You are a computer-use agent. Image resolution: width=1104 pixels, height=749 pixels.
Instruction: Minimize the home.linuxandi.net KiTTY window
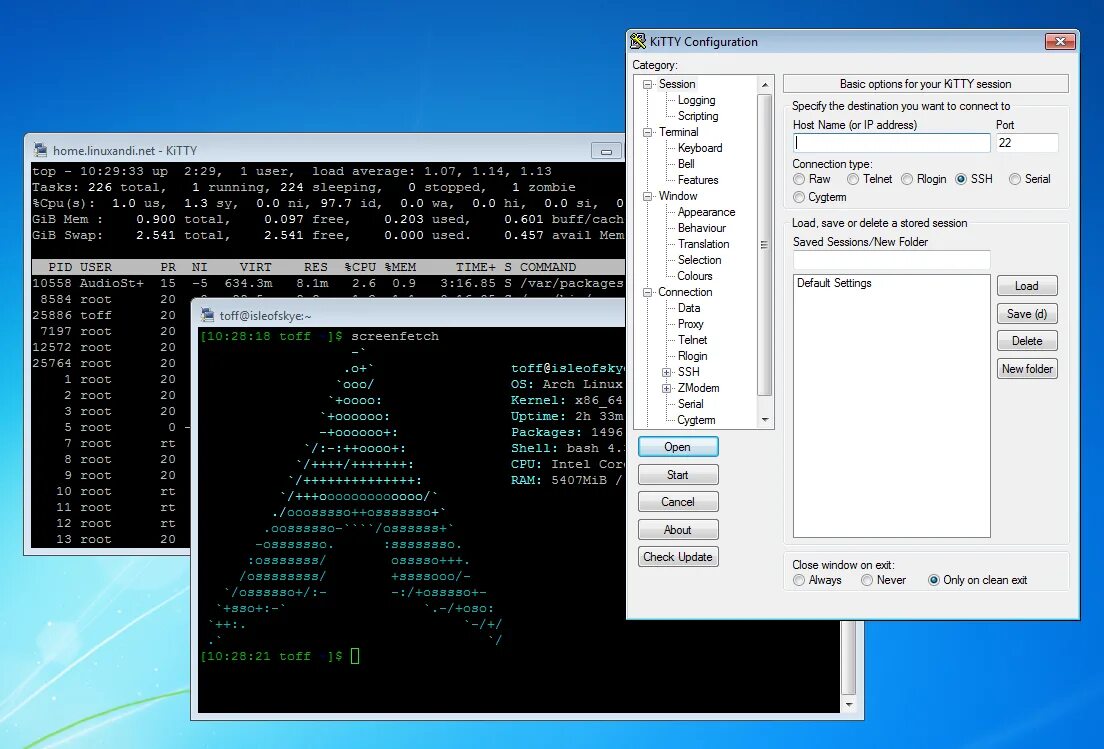pos(606,151)
